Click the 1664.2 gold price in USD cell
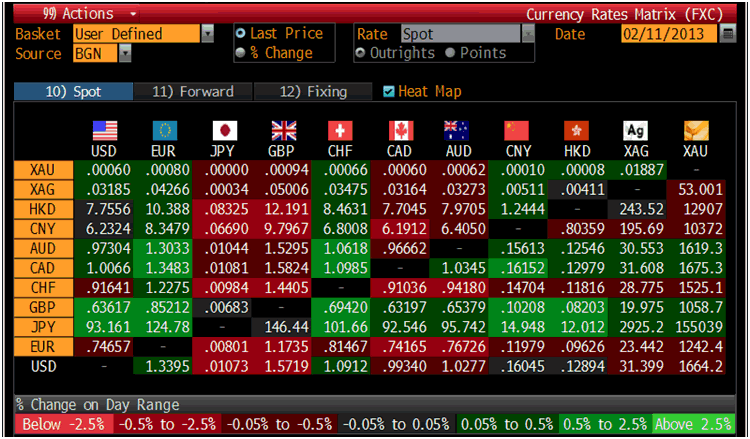The width and height of the screenshot is (750, 439). (x=696, y=366)
